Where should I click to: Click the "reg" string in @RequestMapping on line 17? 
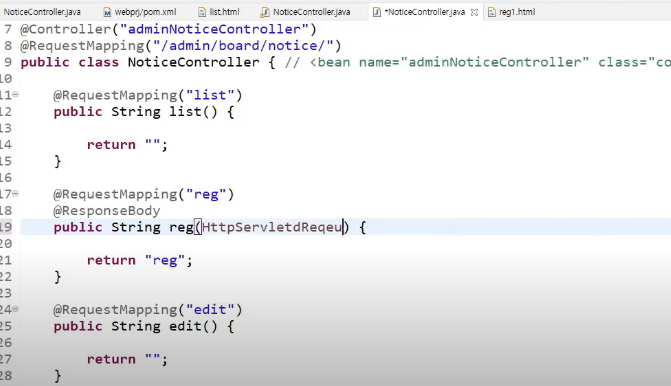(x=206, y=194)
